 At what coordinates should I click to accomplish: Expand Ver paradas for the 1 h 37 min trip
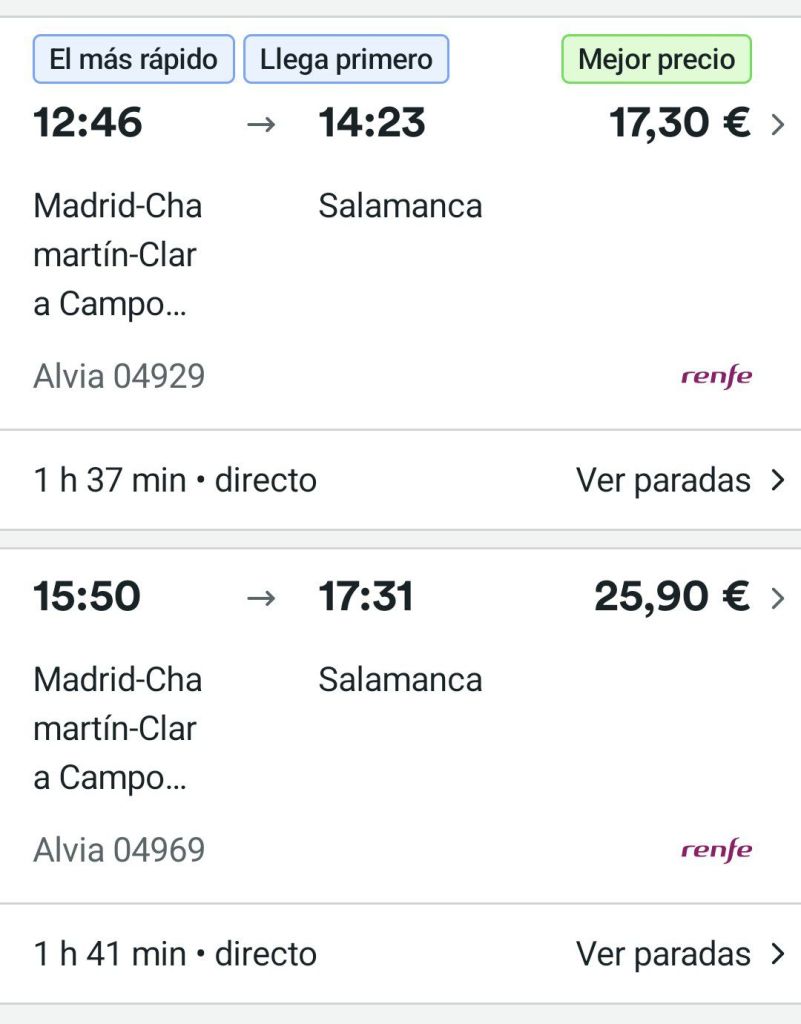coord(680,481)
